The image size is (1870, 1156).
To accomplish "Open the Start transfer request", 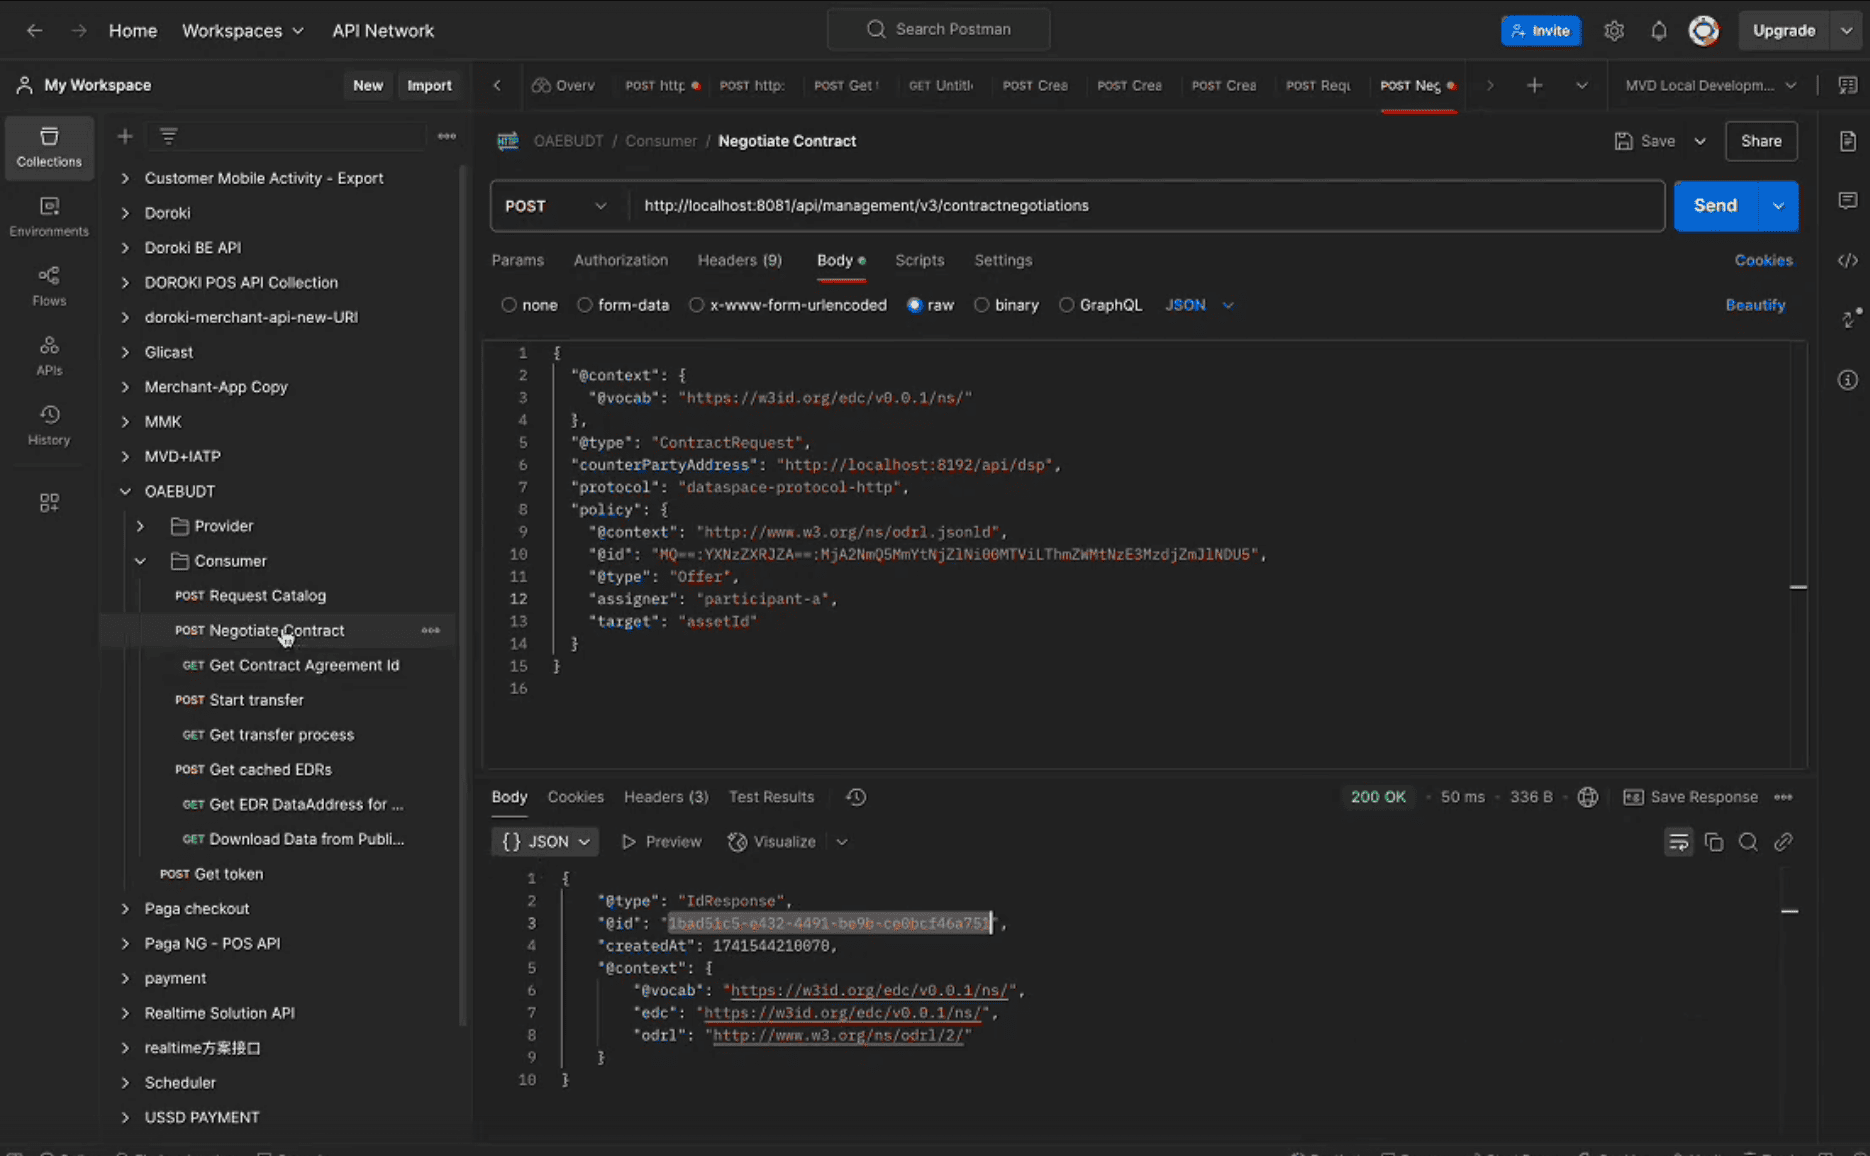I will pos(257,700).
